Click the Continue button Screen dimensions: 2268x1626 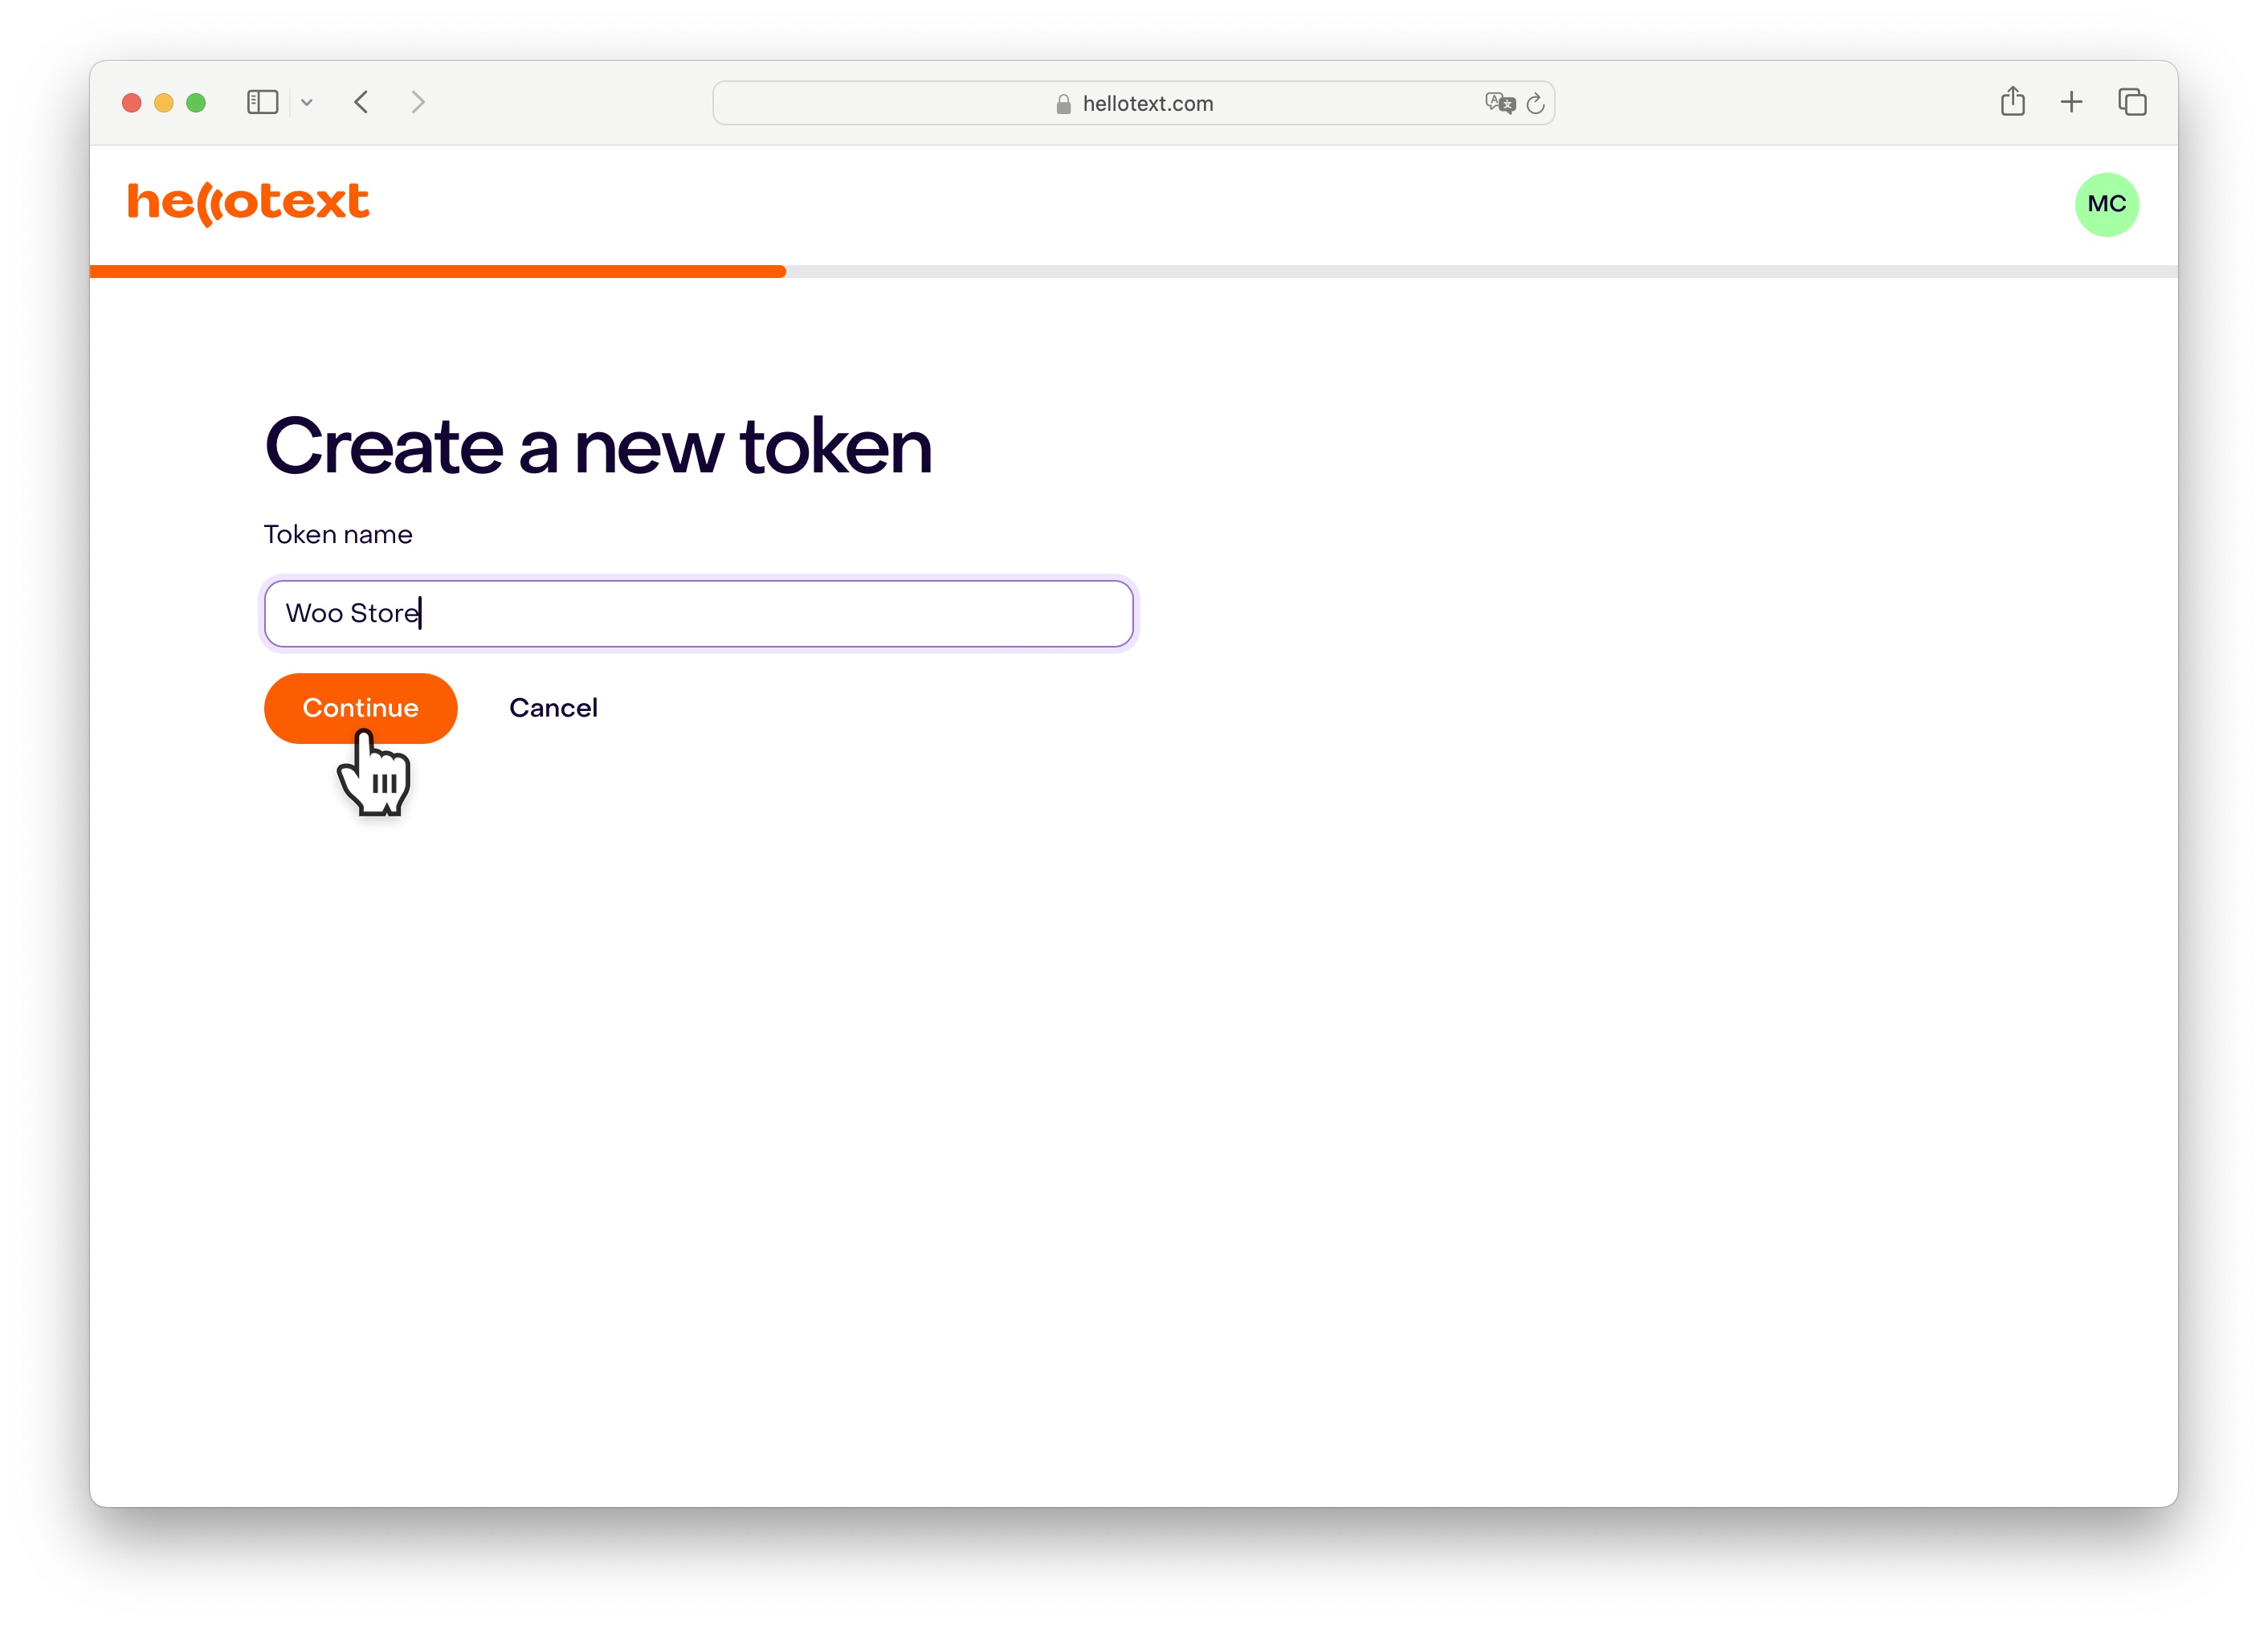361,708
